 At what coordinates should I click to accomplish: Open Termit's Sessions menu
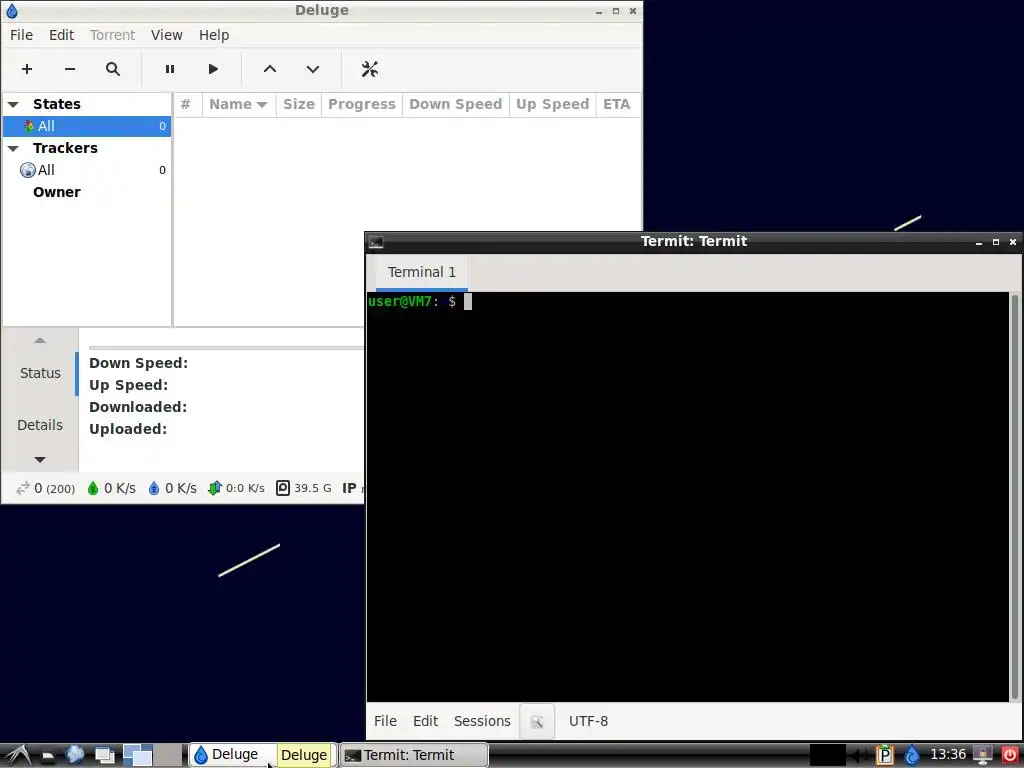click(x=482, y=721)
